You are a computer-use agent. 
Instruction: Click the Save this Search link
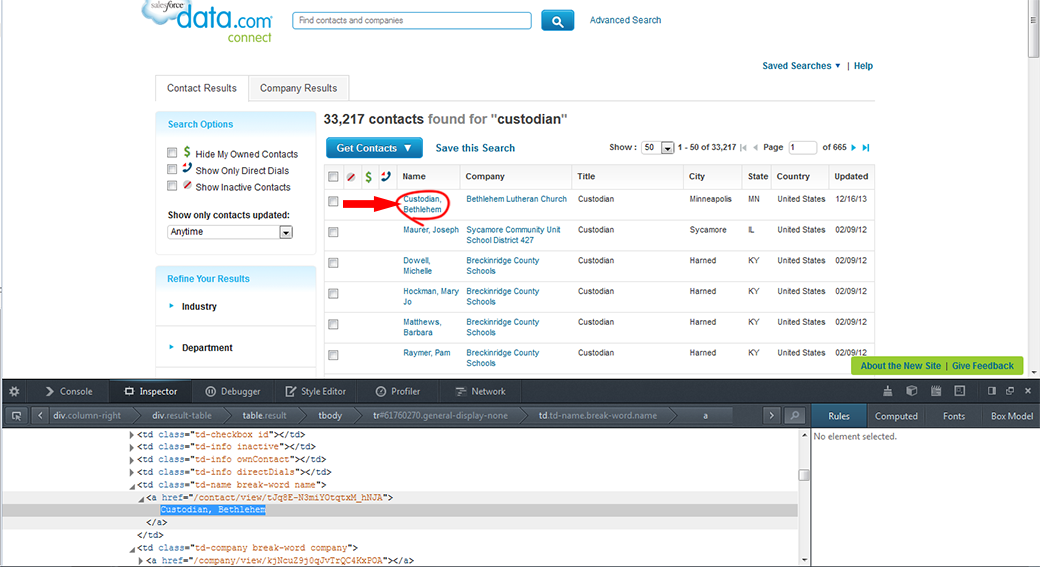click(x=475, y=148)
